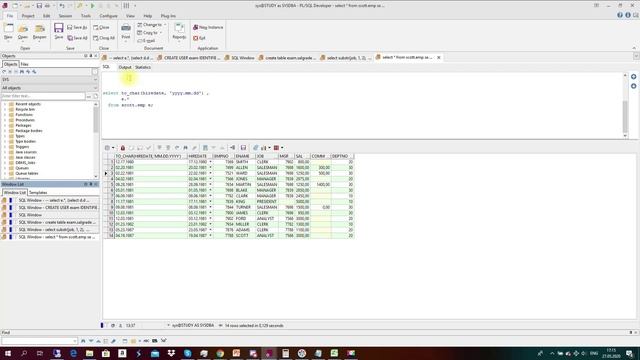This screenshot has height=360, width=640.
Task: Switch to the Templates tab
Action: click(x=38, y=192)
